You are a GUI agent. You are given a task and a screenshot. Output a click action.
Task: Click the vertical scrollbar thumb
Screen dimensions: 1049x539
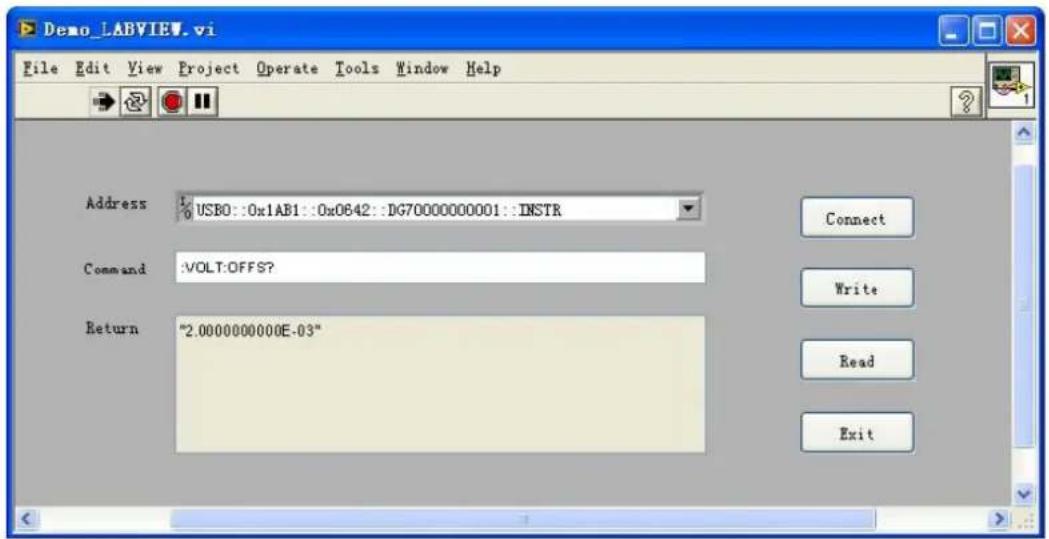point(1024,306)
